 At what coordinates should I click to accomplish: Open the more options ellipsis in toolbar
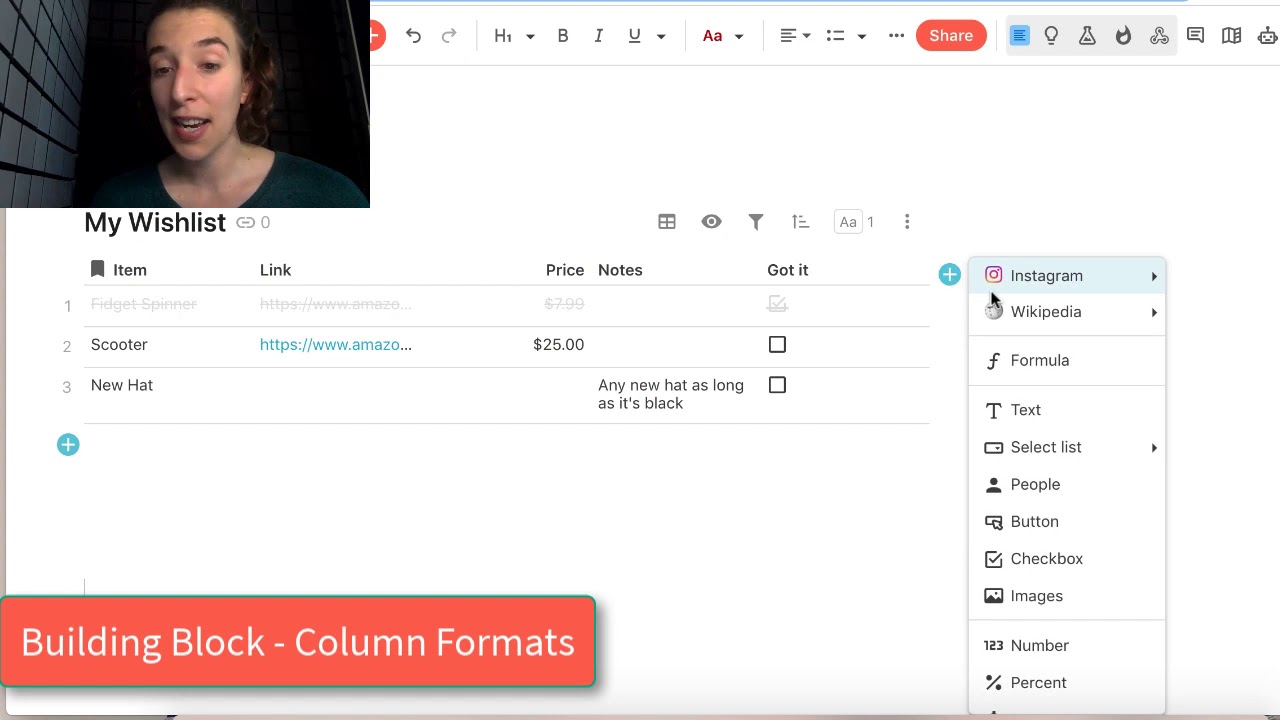click(897, 36)
